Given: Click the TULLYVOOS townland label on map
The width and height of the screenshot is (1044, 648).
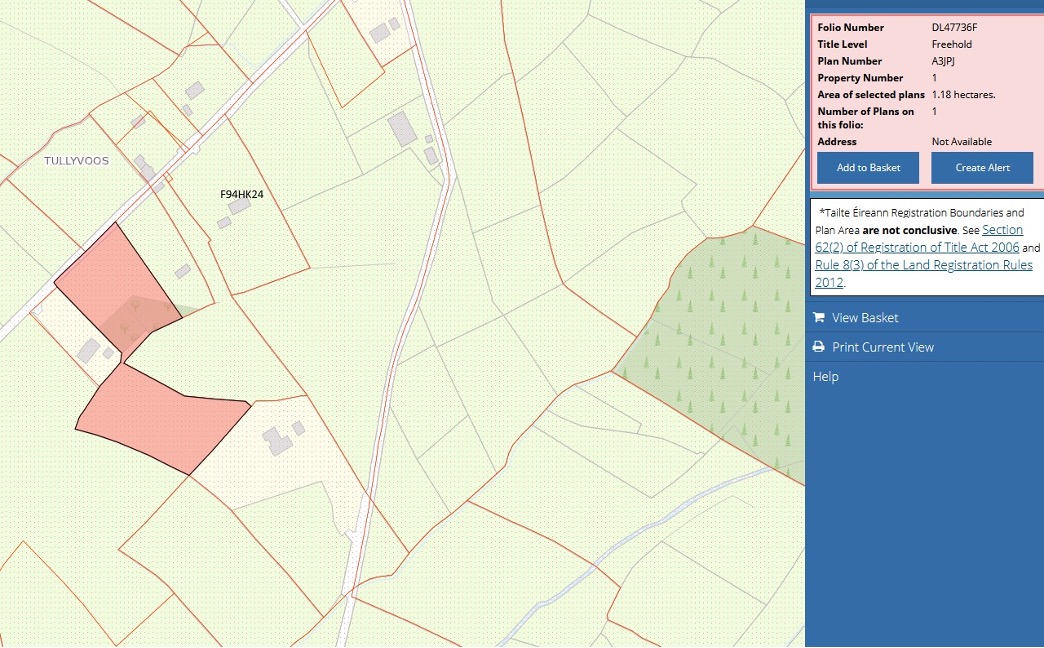Looking at the screenshot, I should pos(77,161).
